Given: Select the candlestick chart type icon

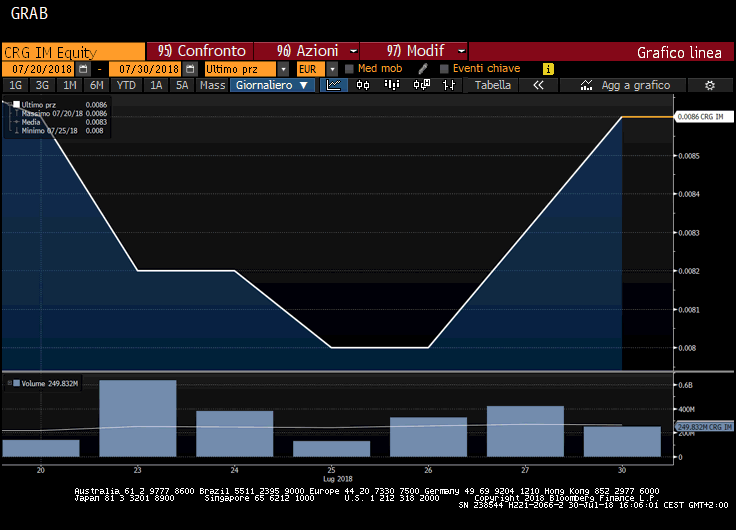Looking at the screenshot, I should coord(363,86).
